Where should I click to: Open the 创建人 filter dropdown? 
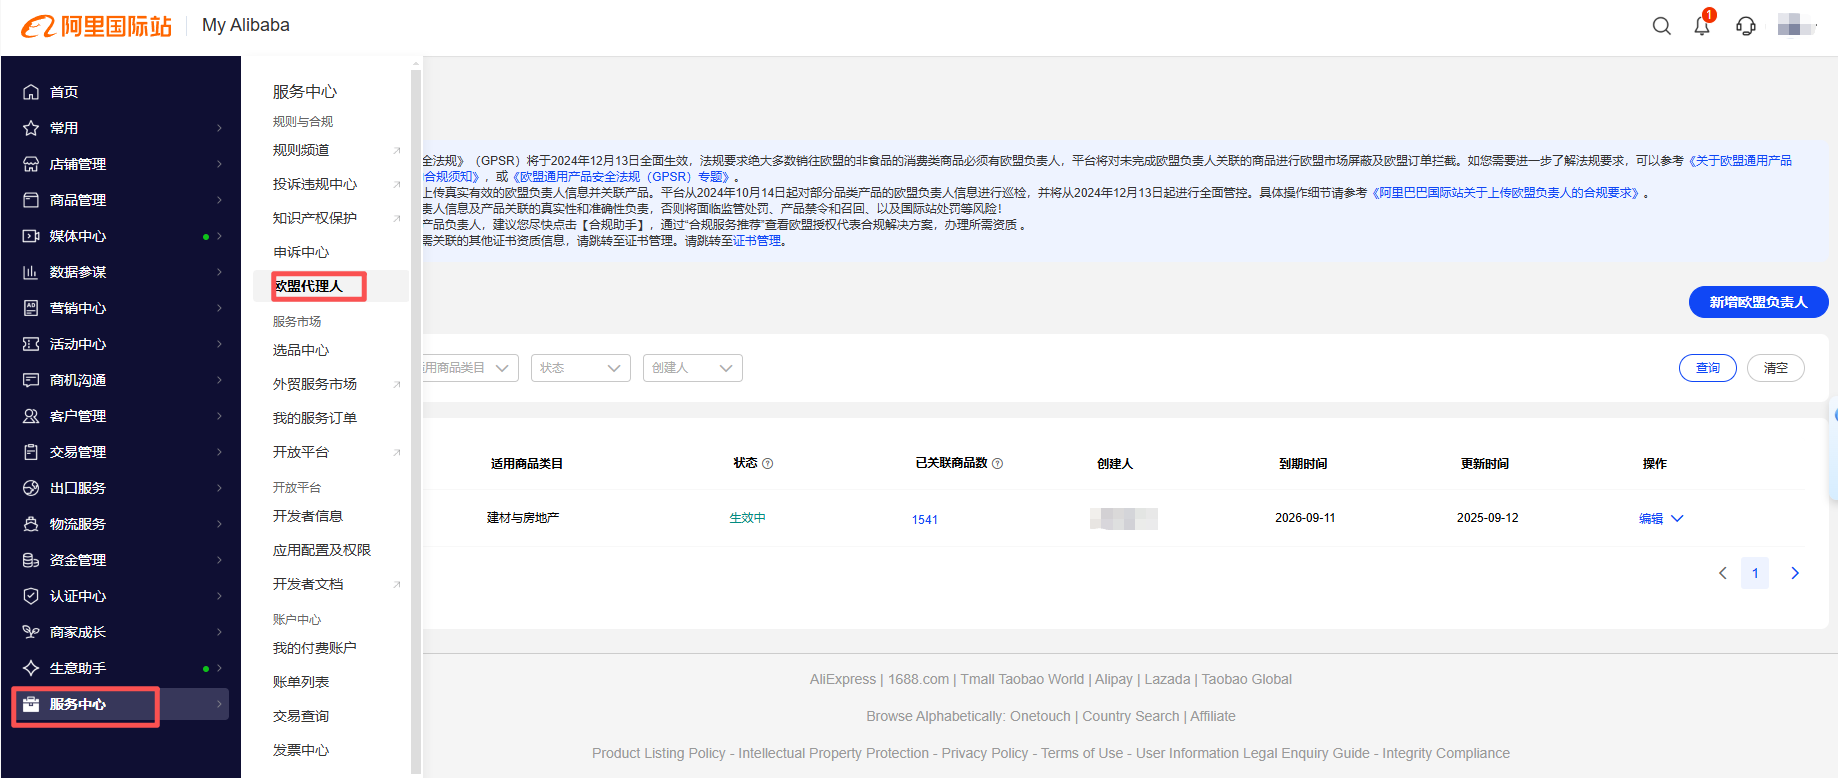[692, 368]
